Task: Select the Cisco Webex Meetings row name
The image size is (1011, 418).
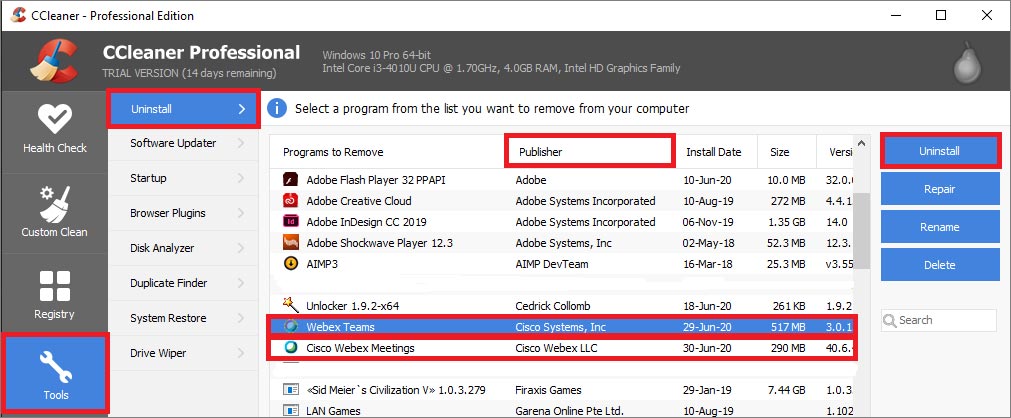Action: [x=360, y=348]
